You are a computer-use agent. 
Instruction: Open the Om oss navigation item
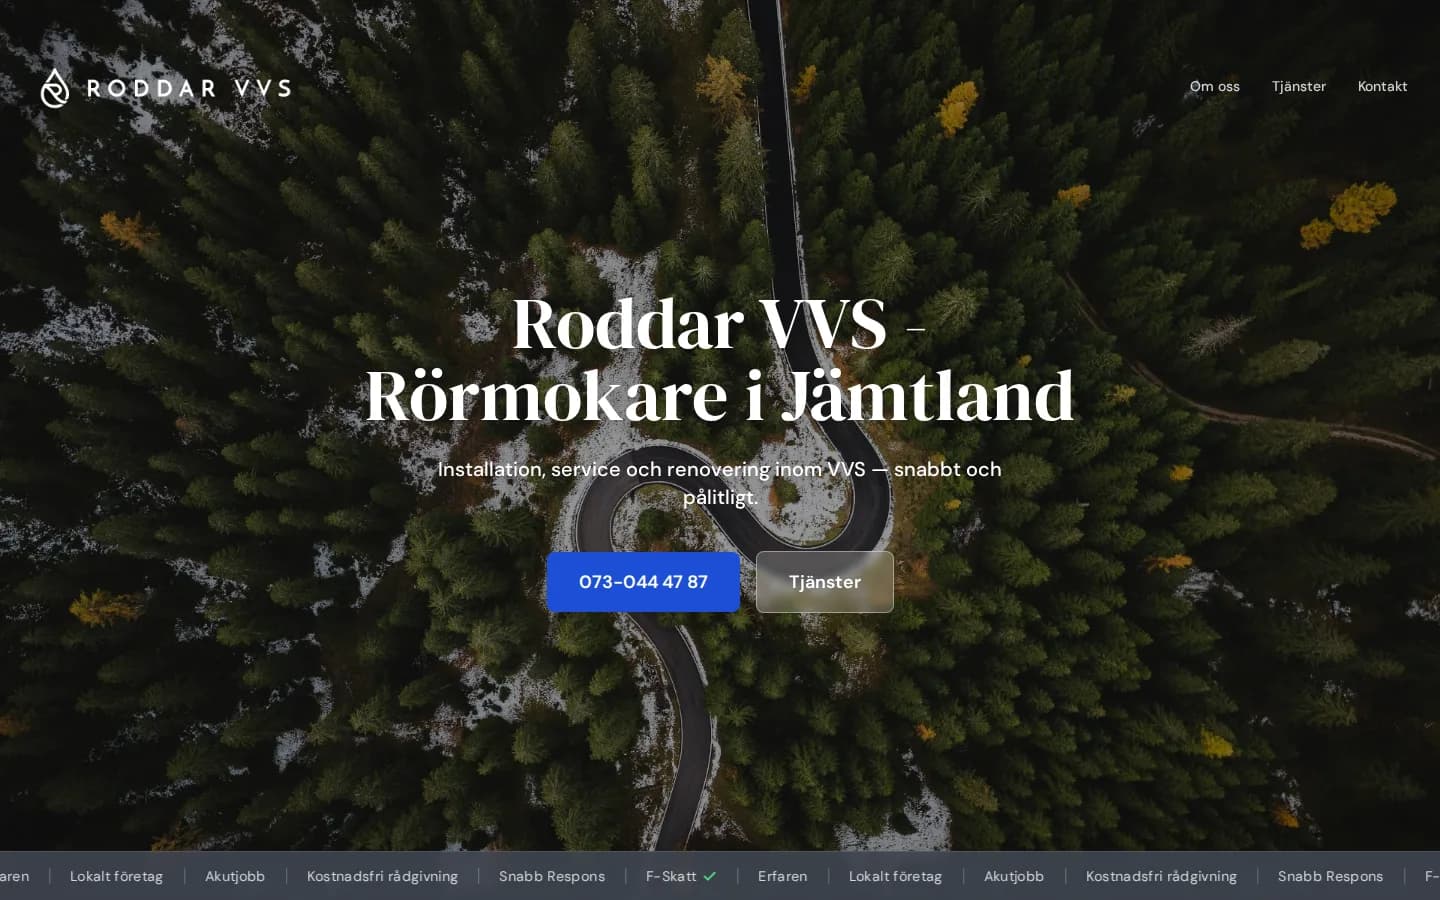pos(1214,87)
